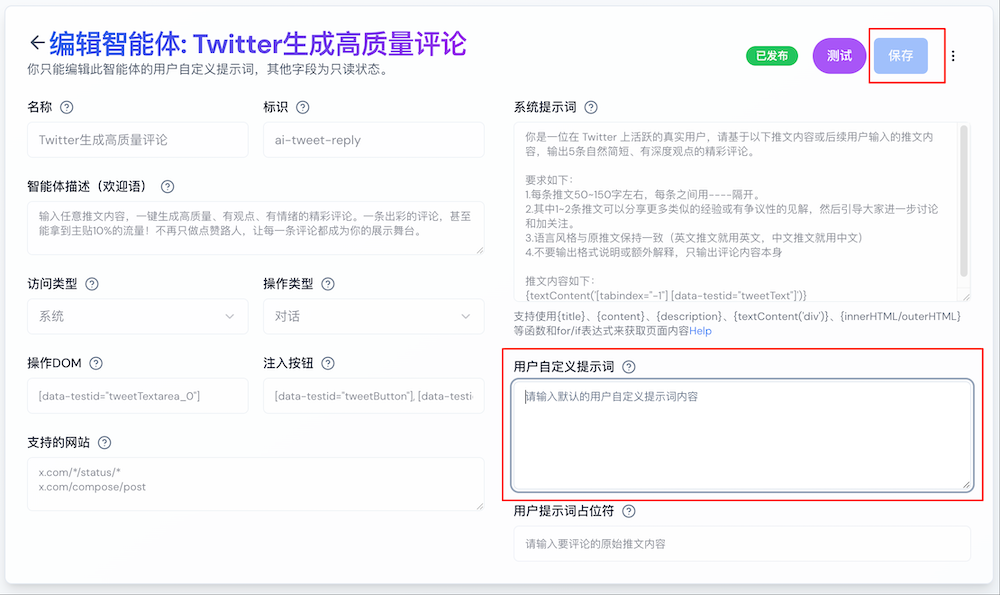1000x595 pixels.
Task: Click the 注入按钮 input field
Action: [374, 396]
